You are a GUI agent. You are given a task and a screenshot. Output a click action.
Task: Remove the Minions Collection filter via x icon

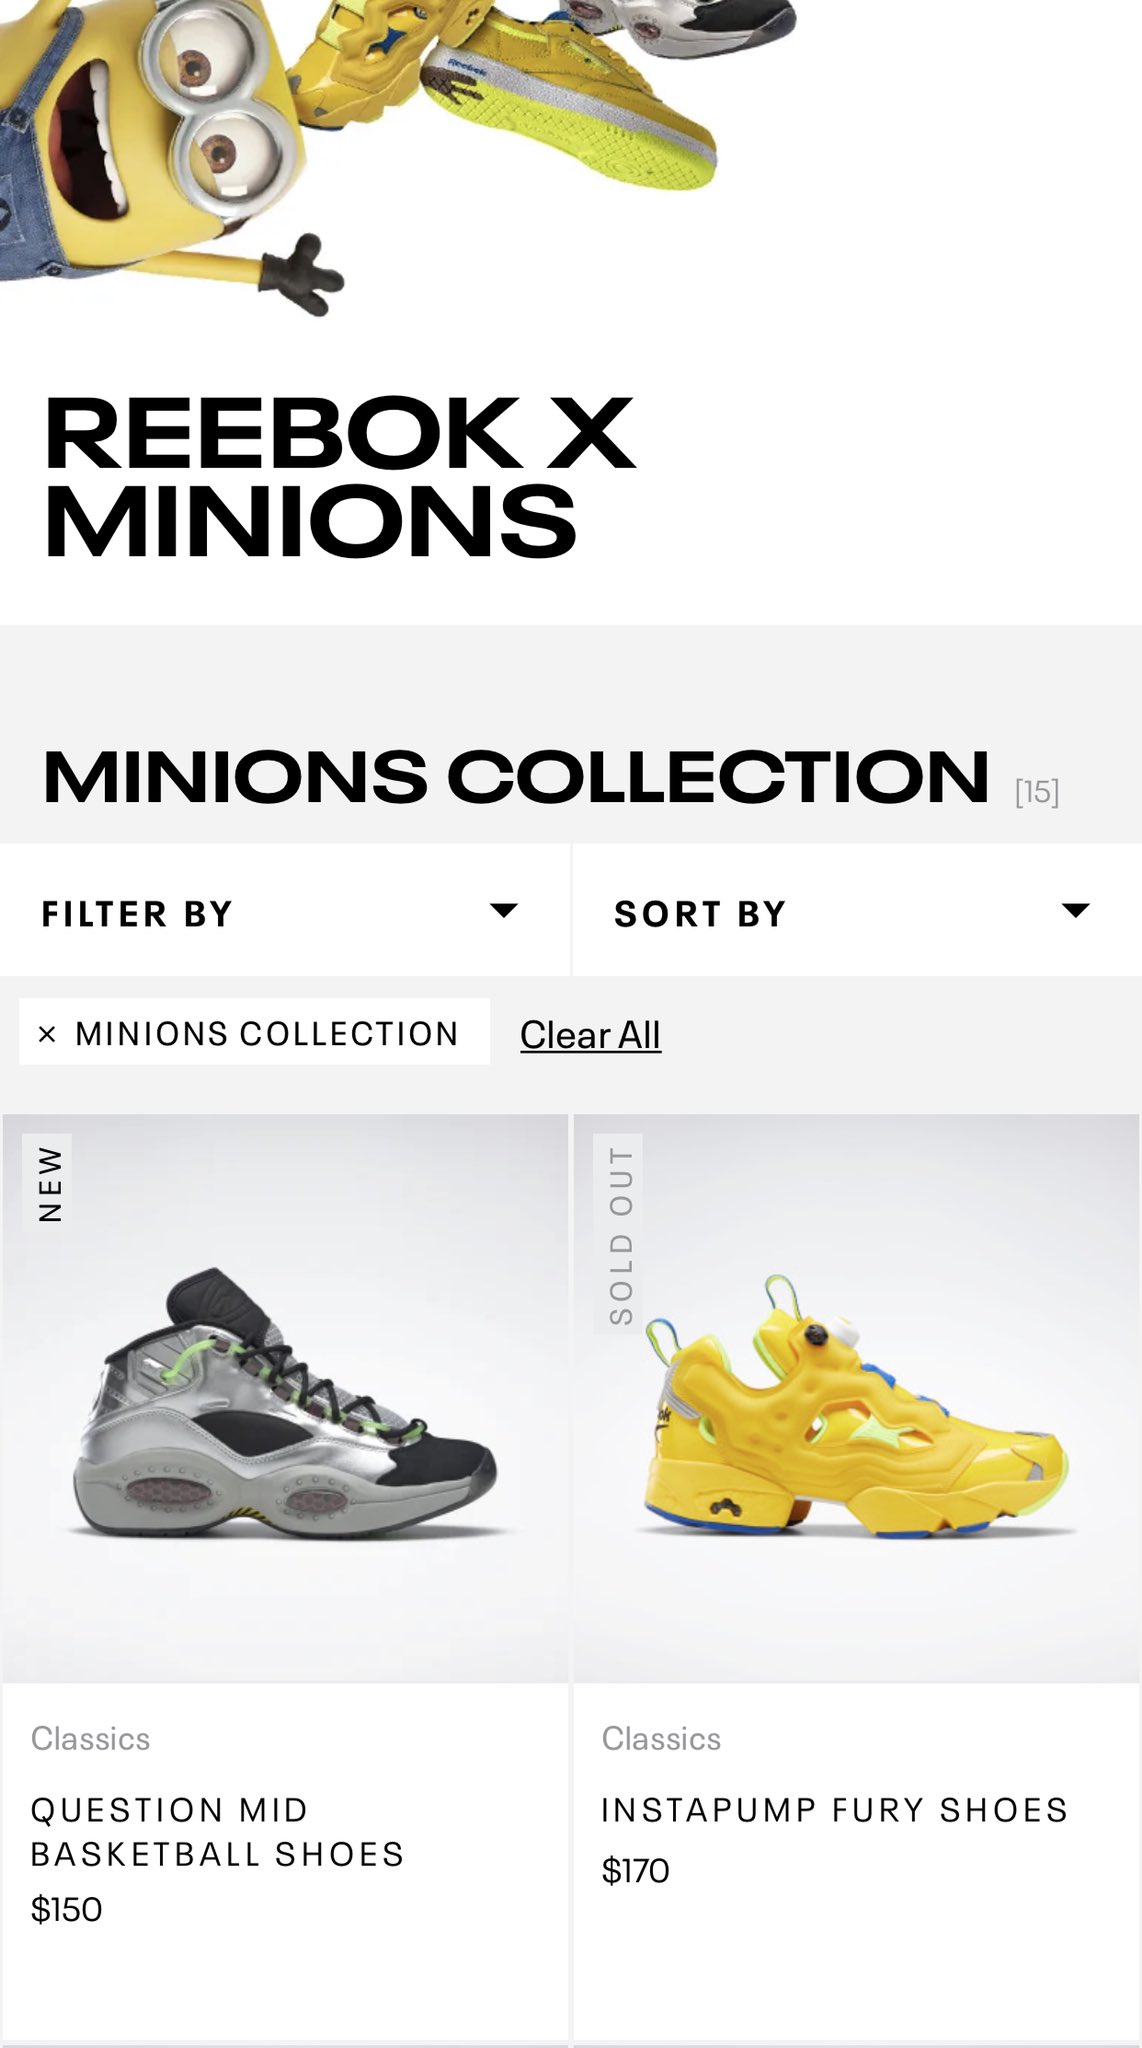pos(46,1034)
